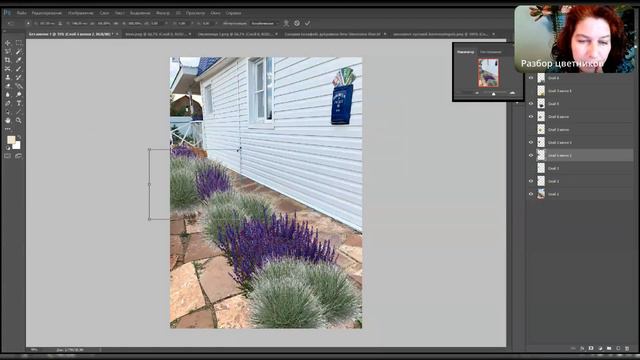
Task: Click the Navigator preview thumbnail
Action: 488,73
